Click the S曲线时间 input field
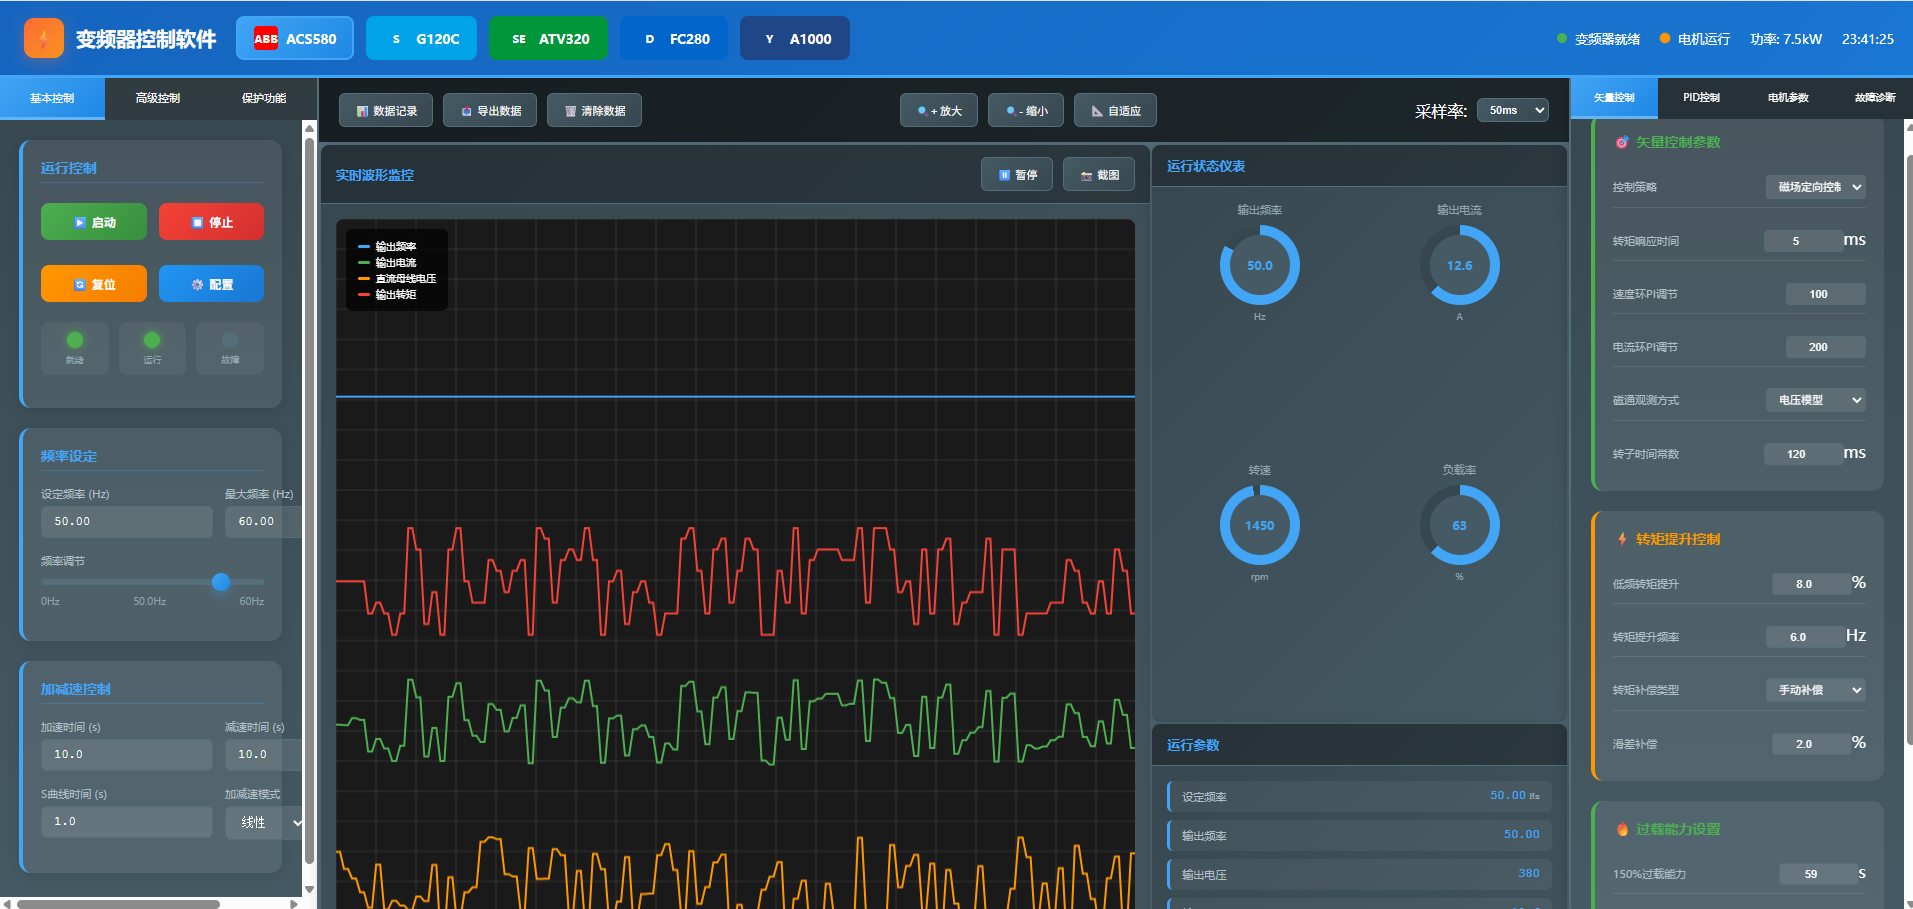This screenshot has width=1913, height=909. 127,822
